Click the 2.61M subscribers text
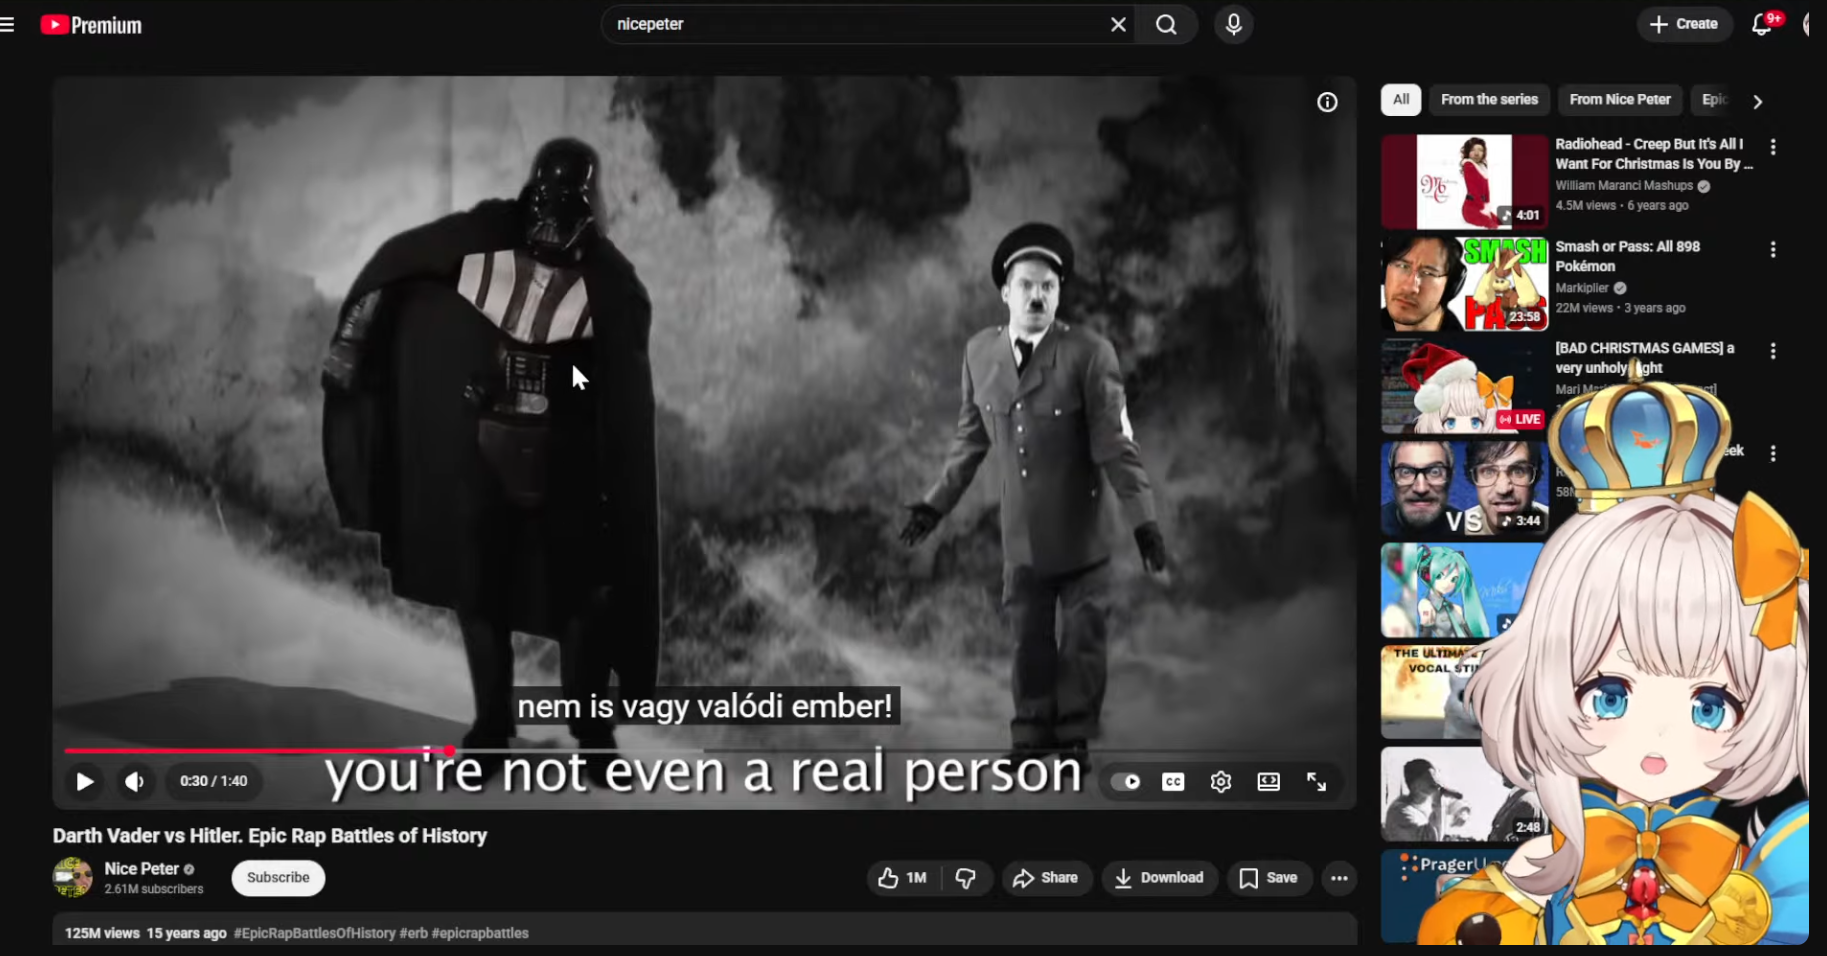Screen dimensions: 1827x956 click(x=154, y=889)
